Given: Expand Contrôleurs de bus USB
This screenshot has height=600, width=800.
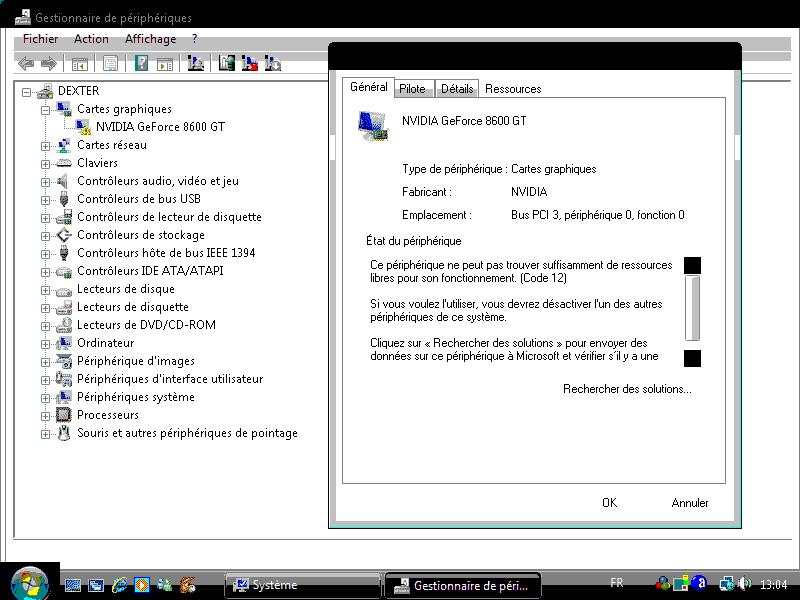Looking at the screenshot, I should coord(45,201).
